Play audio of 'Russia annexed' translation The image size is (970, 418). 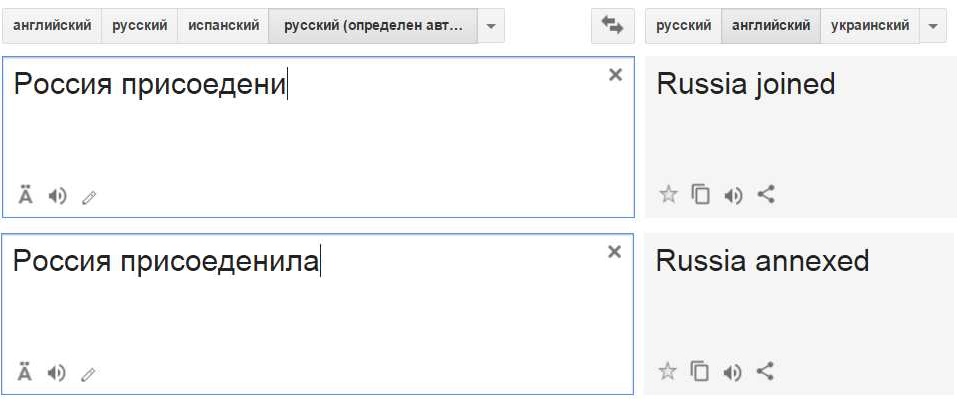733,373
